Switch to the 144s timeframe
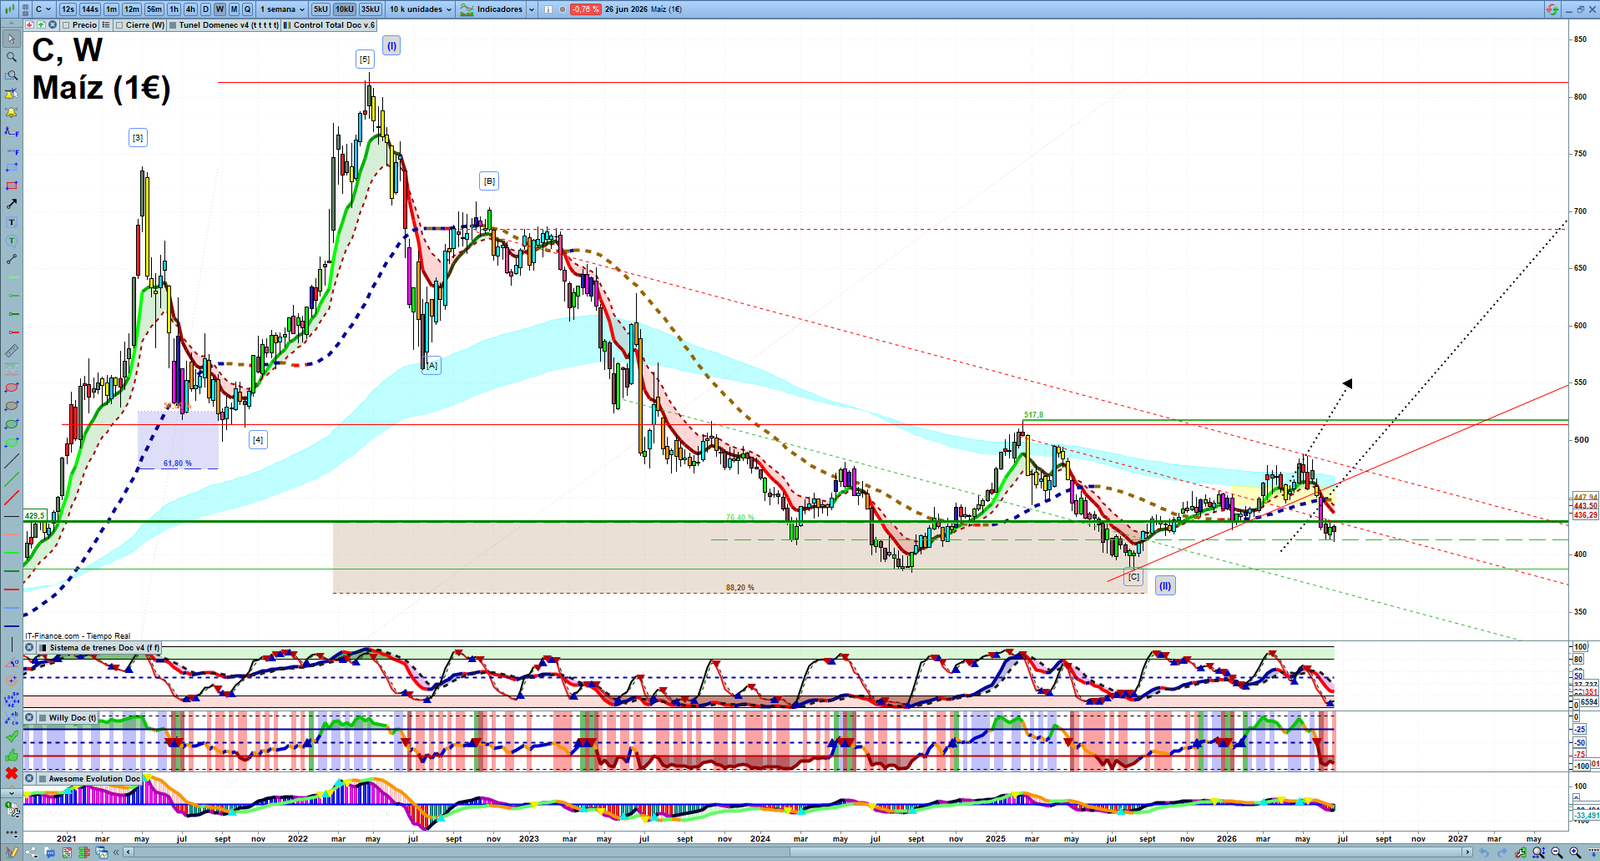1600x861 pixels. [90, 9]
